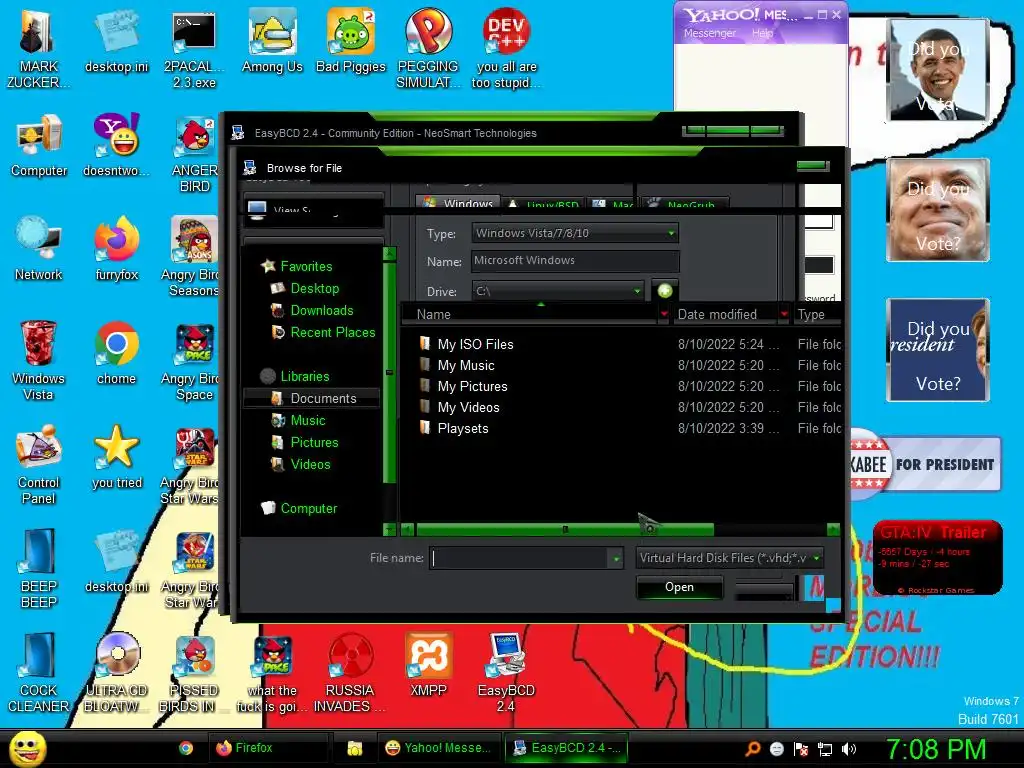Launch furryfox Firefox shortcut

(116, 249)
